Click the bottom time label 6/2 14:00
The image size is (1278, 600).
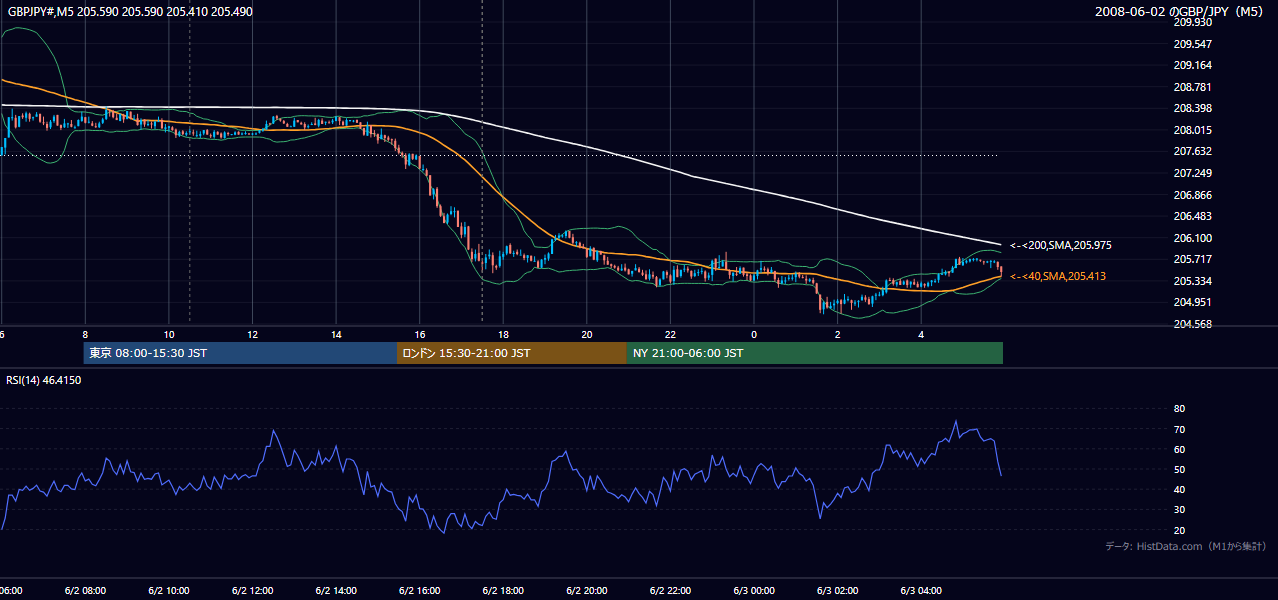click(335, 591)
